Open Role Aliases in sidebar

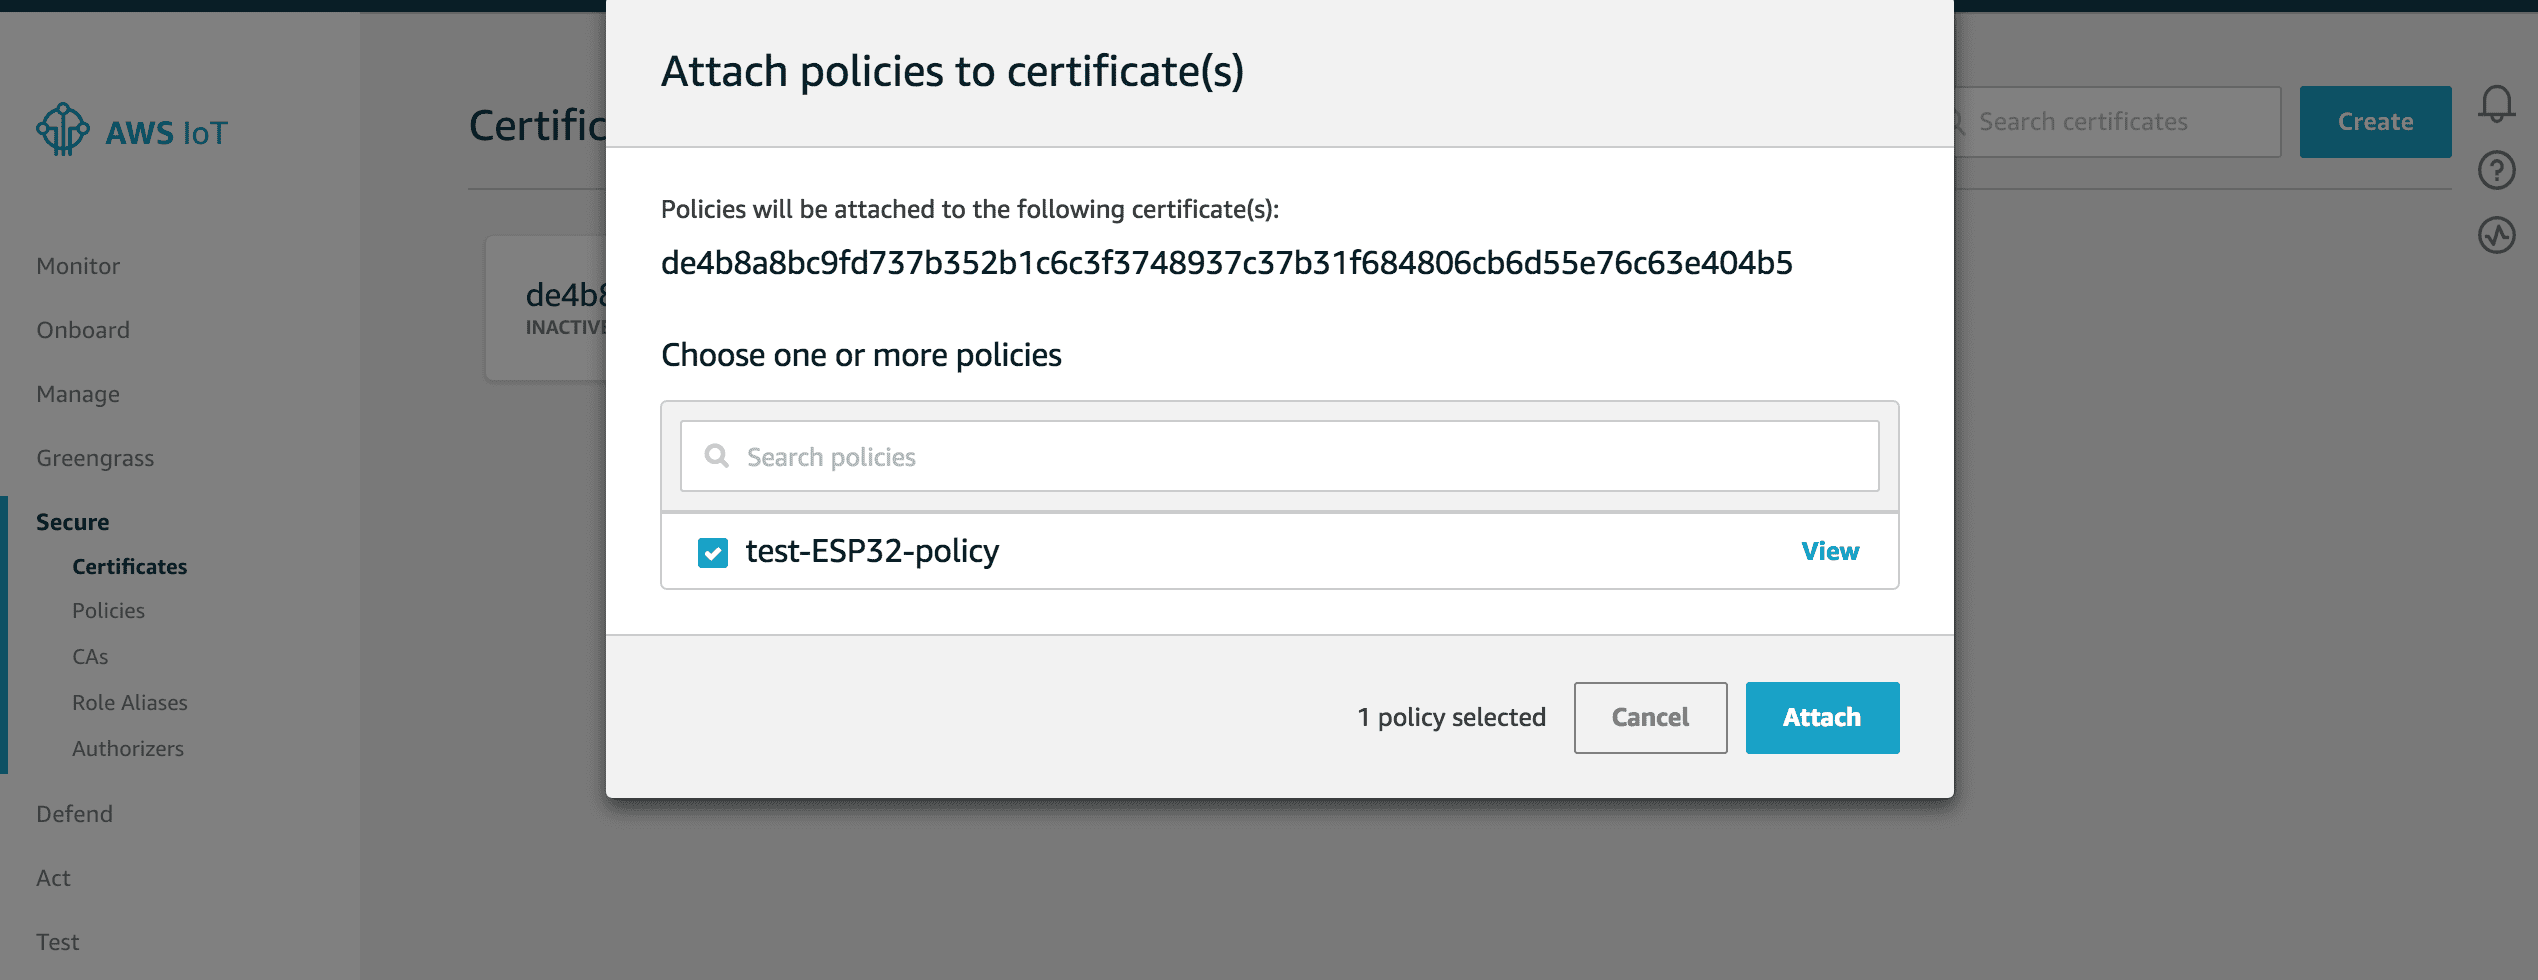click(130, 702)
